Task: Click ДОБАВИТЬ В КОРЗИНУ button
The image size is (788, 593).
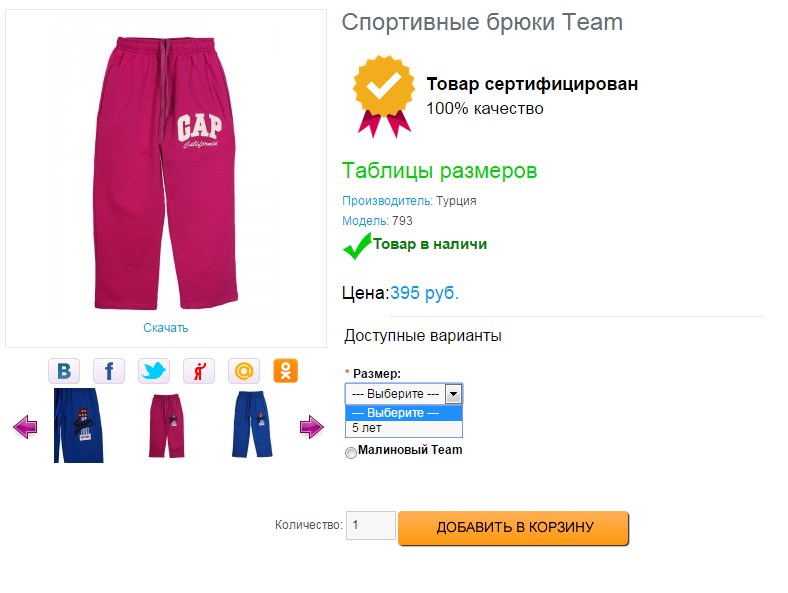Action: 513,527
